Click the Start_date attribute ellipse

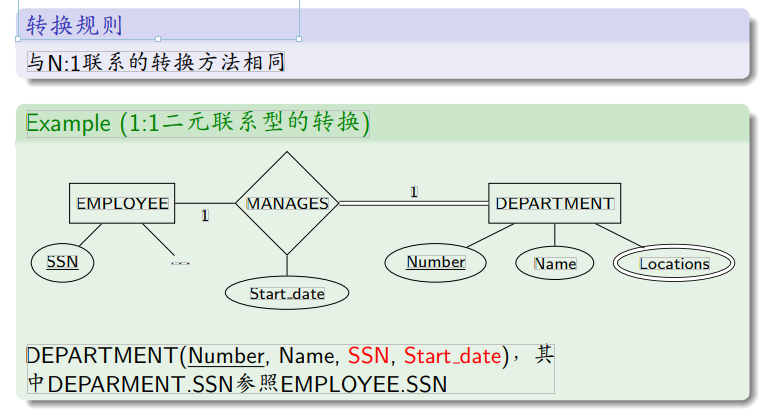[x=287, y=293]
